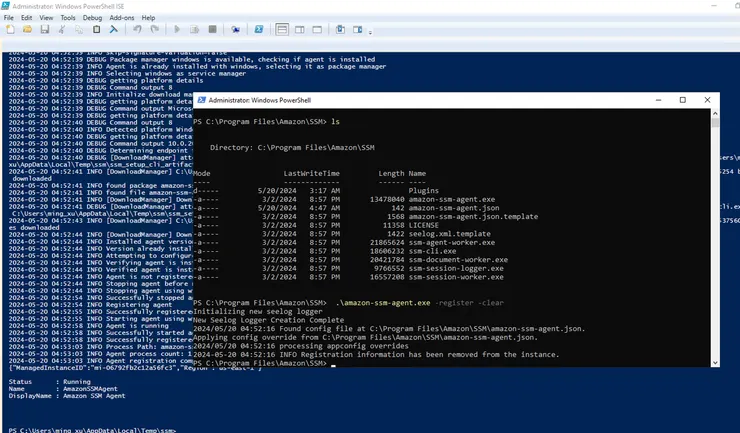Click the LastWriteTime column header
The height and width of the screenshot is (433, 740).
[311, 173]
